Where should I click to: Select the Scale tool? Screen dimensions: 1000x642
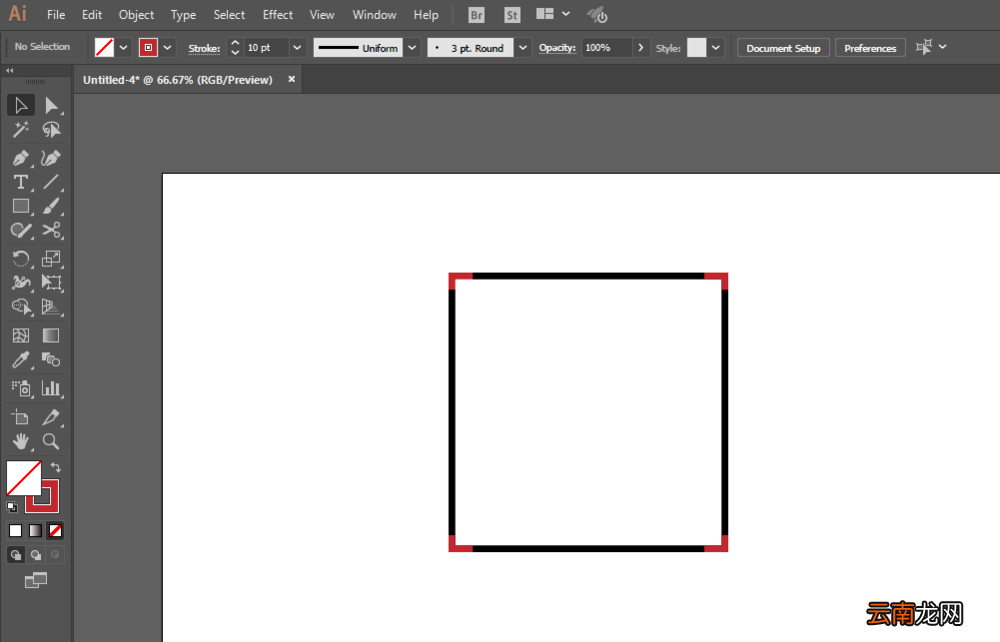click(x=51, y=258)
